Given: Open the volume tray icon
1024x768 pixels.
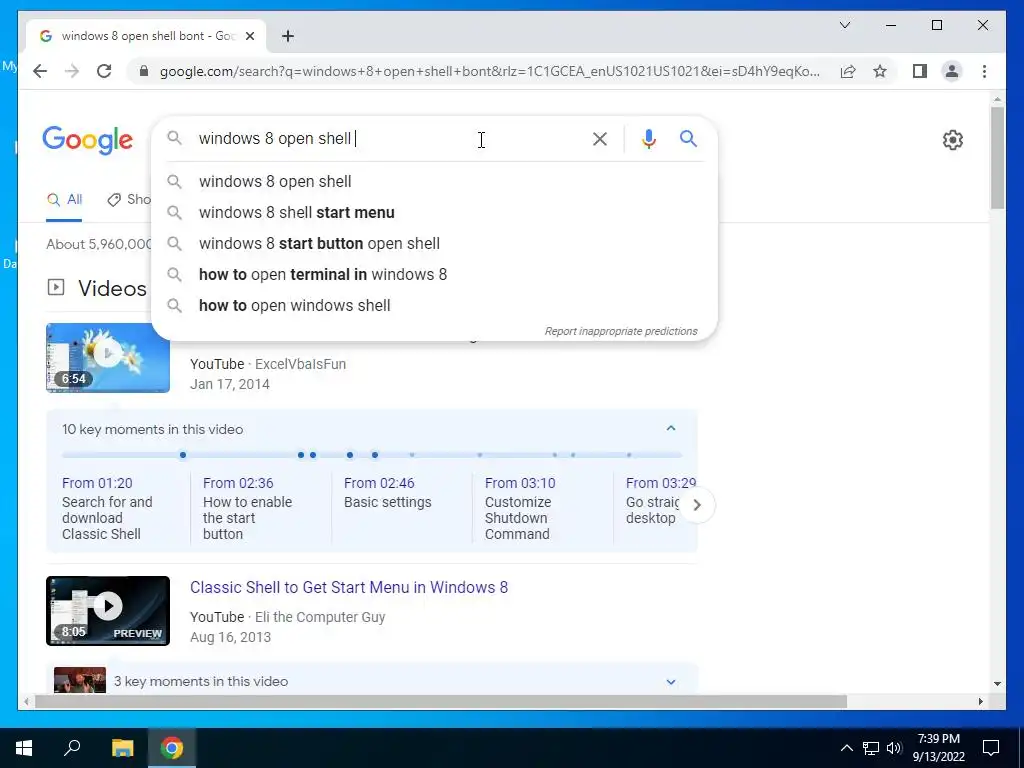Looking at the screenshot, I should (x=894, y=748).
